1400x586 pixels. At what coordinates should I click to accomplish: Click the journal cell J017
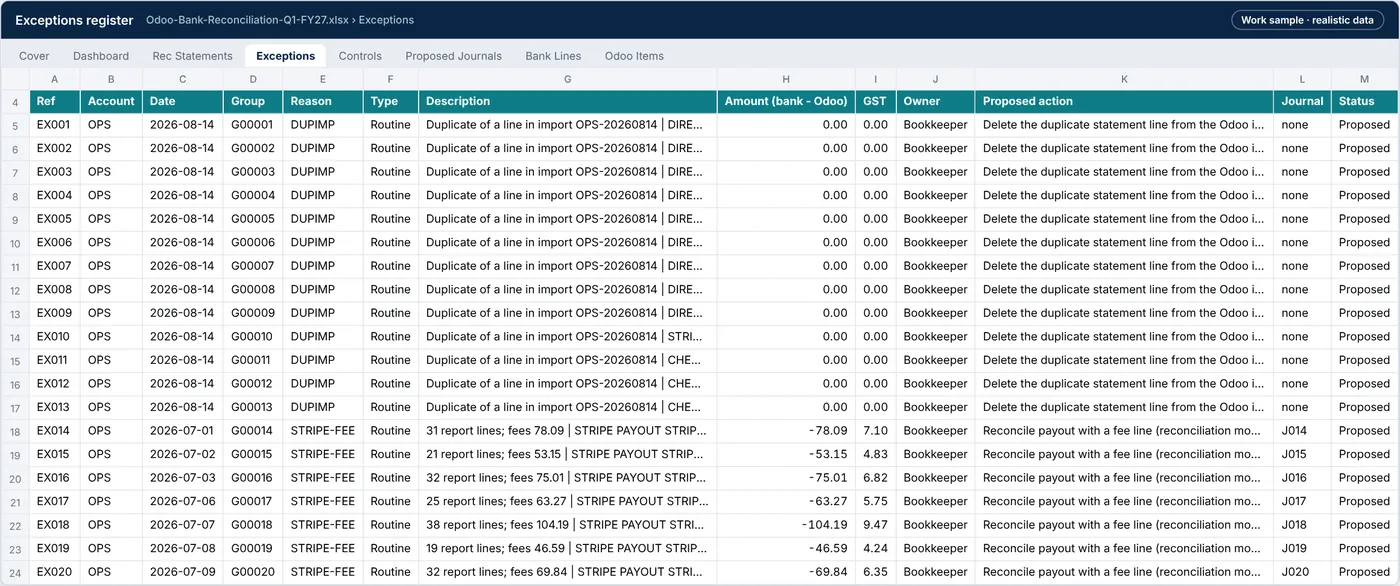coord(1302,501)
